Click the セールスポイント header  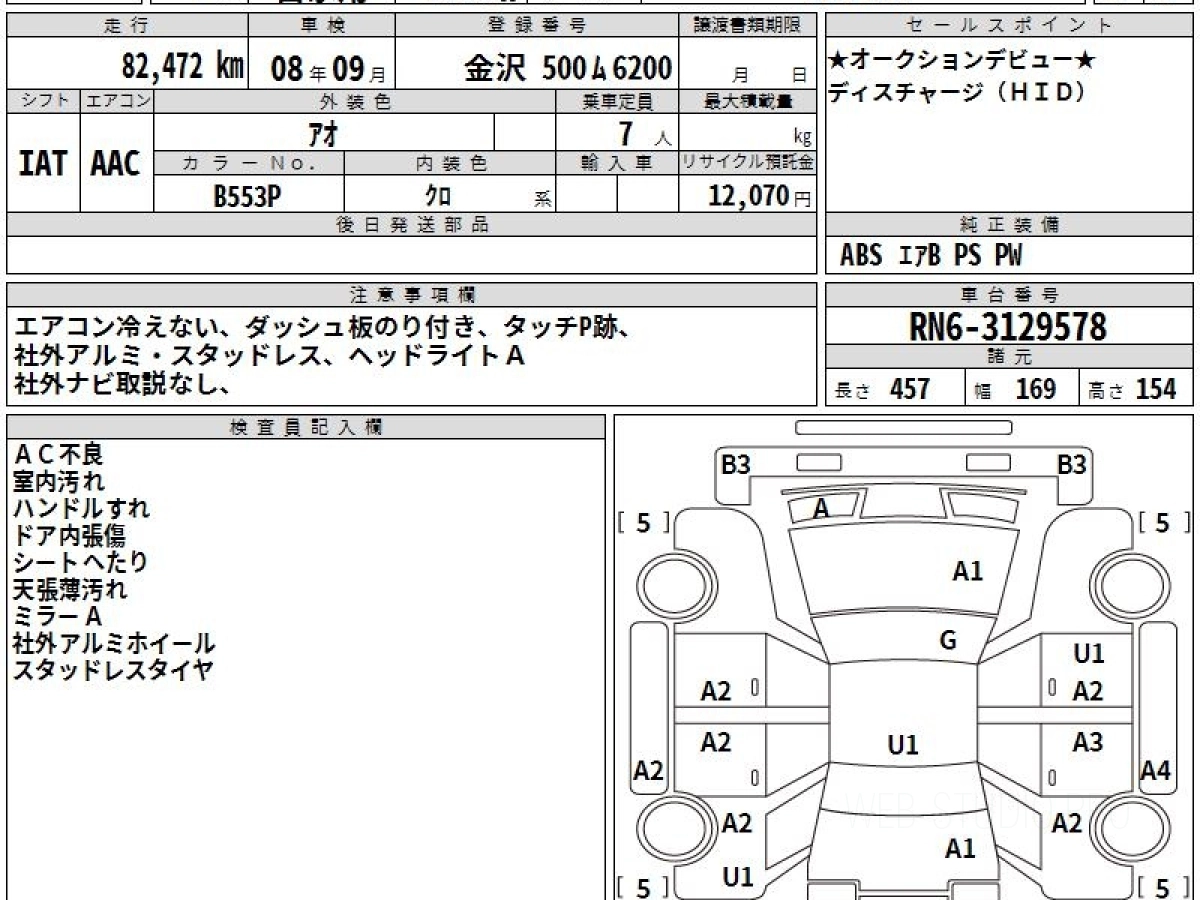click(x=1010, y=26)
